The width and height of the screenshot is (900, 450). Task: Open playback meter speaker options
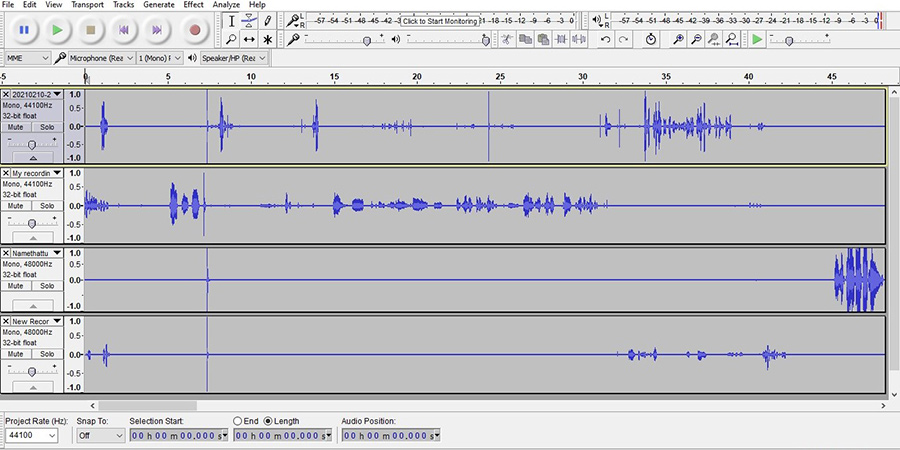click(599, 21)
